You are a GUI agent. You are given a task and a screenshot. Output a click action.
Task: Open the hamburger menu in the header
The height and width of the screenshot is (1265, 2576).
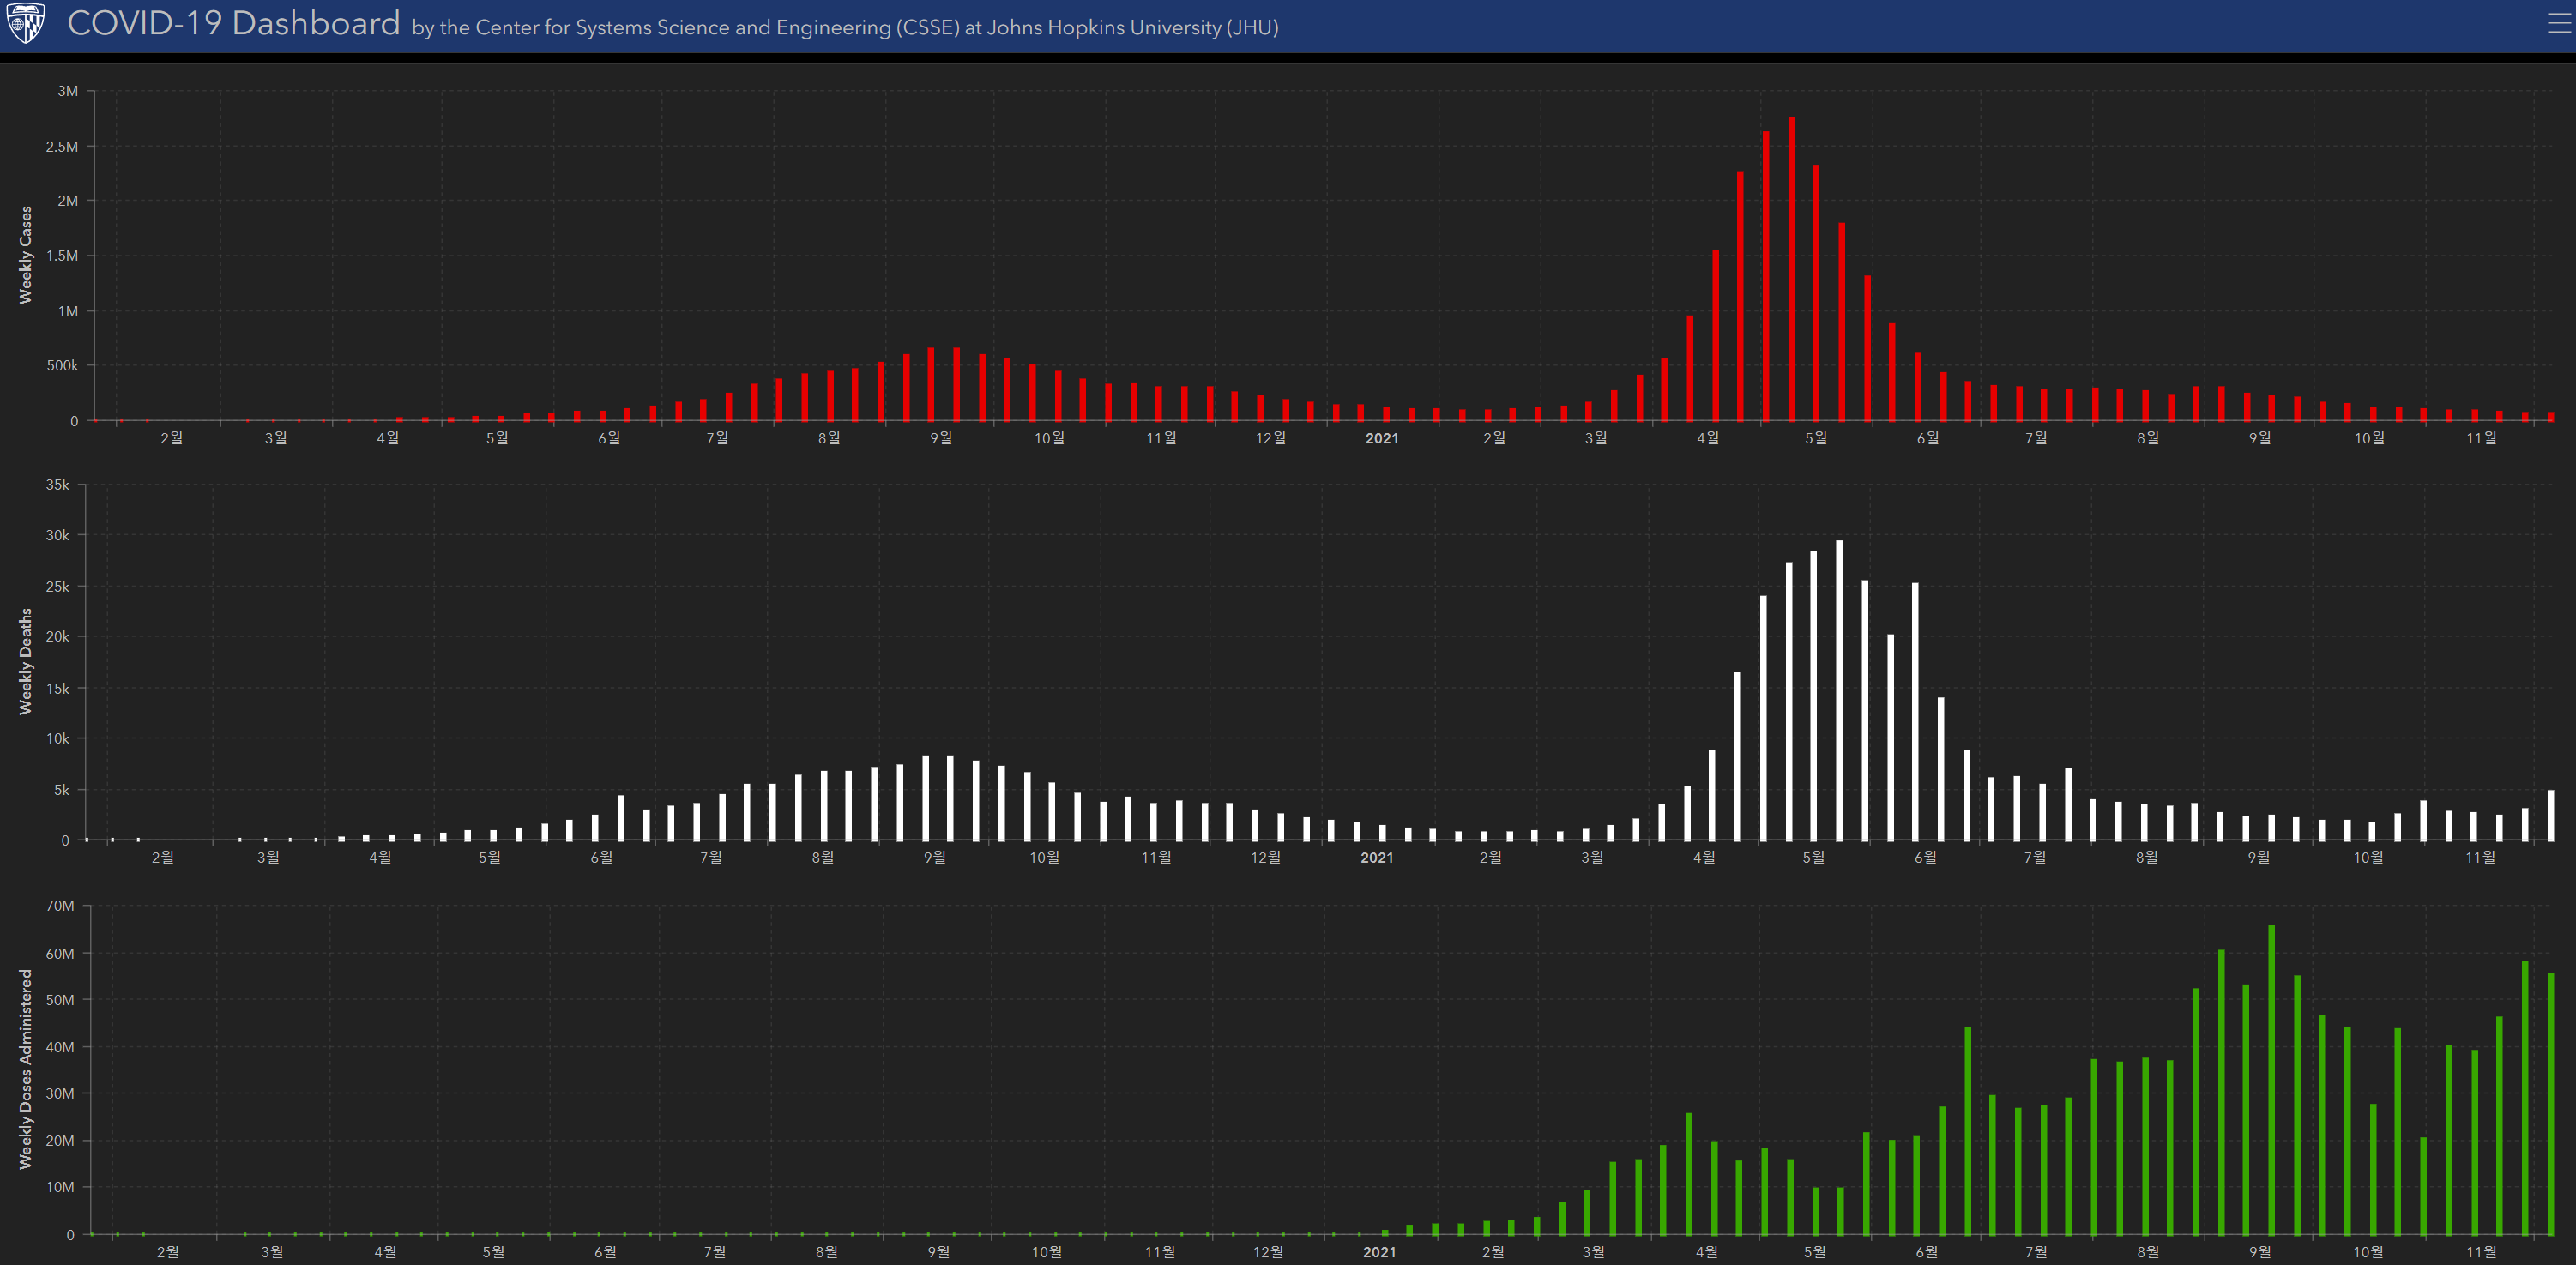2560,23
